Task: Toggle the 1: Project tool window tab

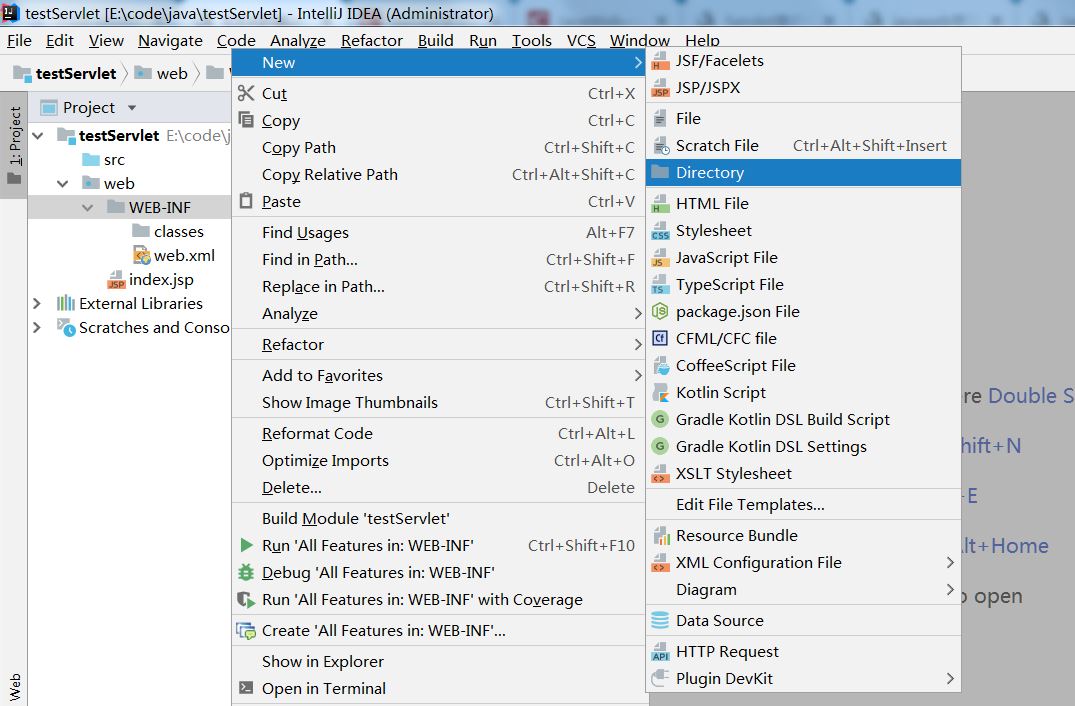Action: [14, 145]
